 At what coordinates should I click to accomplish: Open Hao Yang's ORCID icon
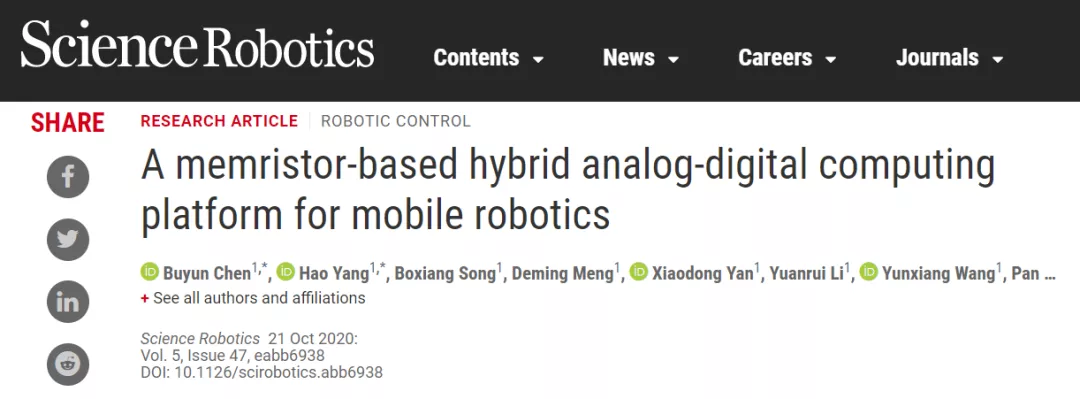(285, 272)
